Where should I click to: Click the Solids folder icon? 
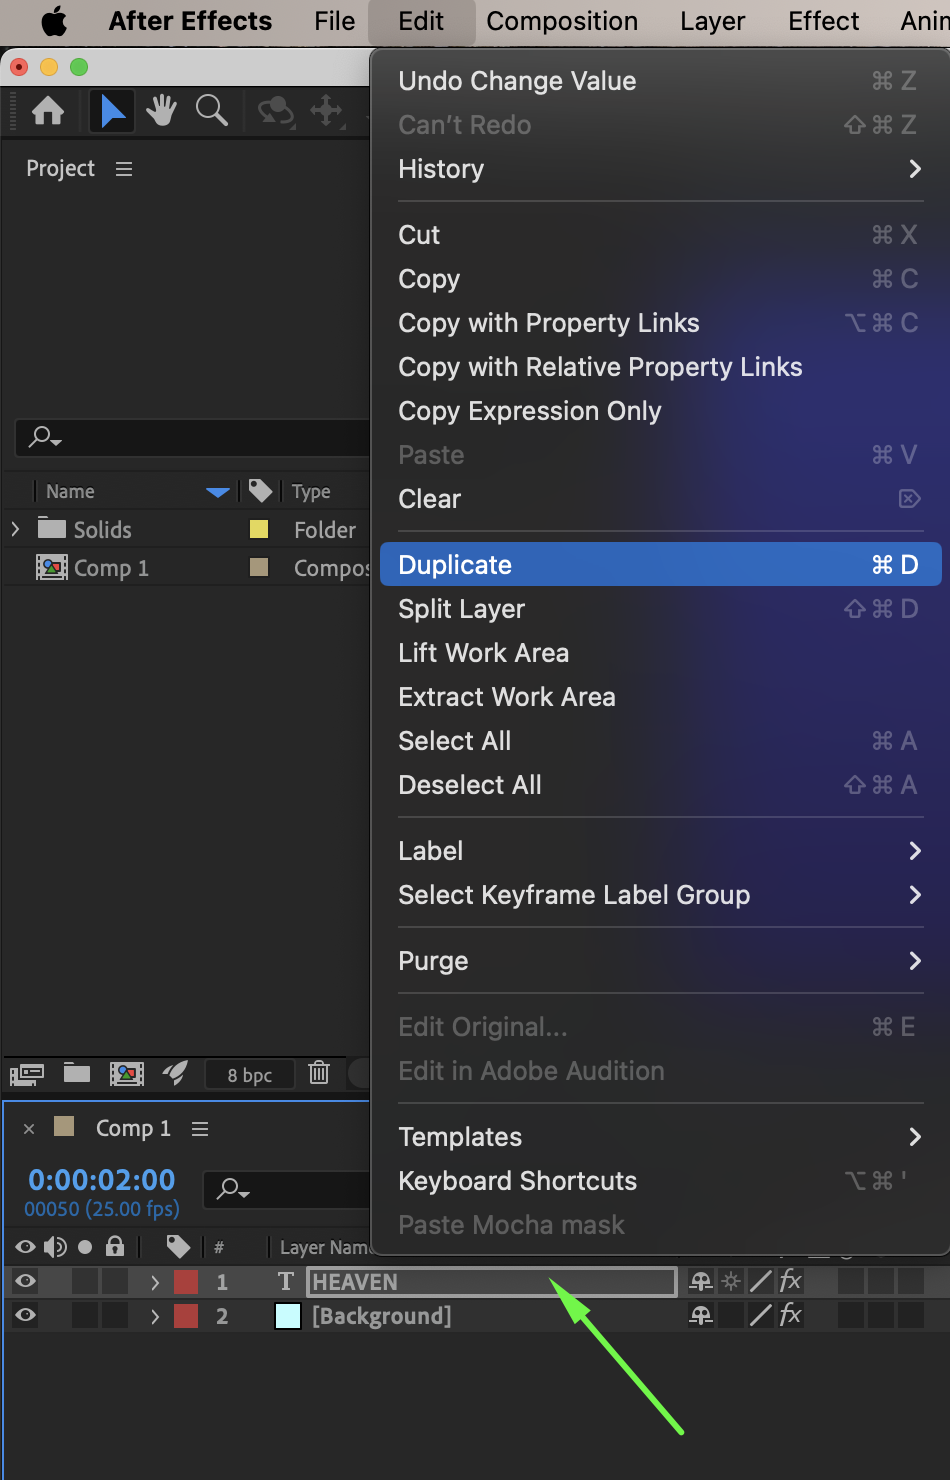pyautogui.click(x=52, y=528)
